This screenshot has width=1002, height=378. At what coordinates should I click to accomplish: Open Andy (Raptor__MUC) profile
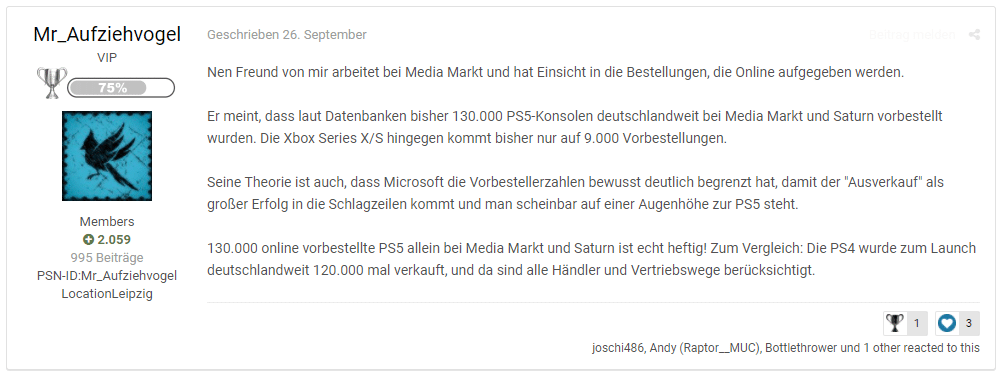(x=704, y=348)
